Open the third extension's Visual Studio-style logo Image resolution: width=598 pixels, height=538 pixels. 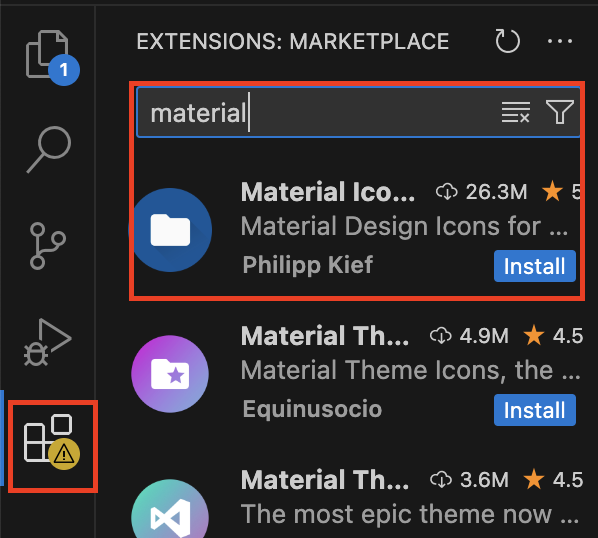pyautogui.click(x=170, y=509)
